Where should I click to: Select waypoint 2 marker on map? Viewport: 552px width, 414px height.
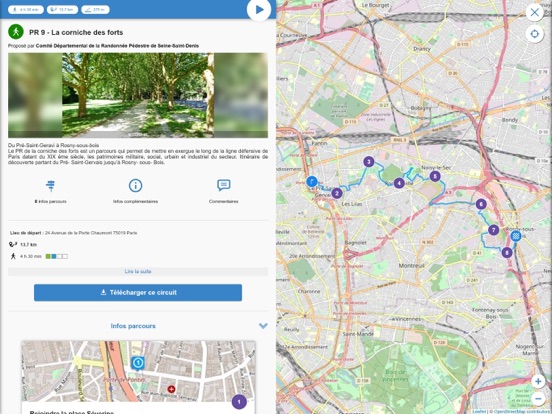pyautogui.click(x=337, y=193)
